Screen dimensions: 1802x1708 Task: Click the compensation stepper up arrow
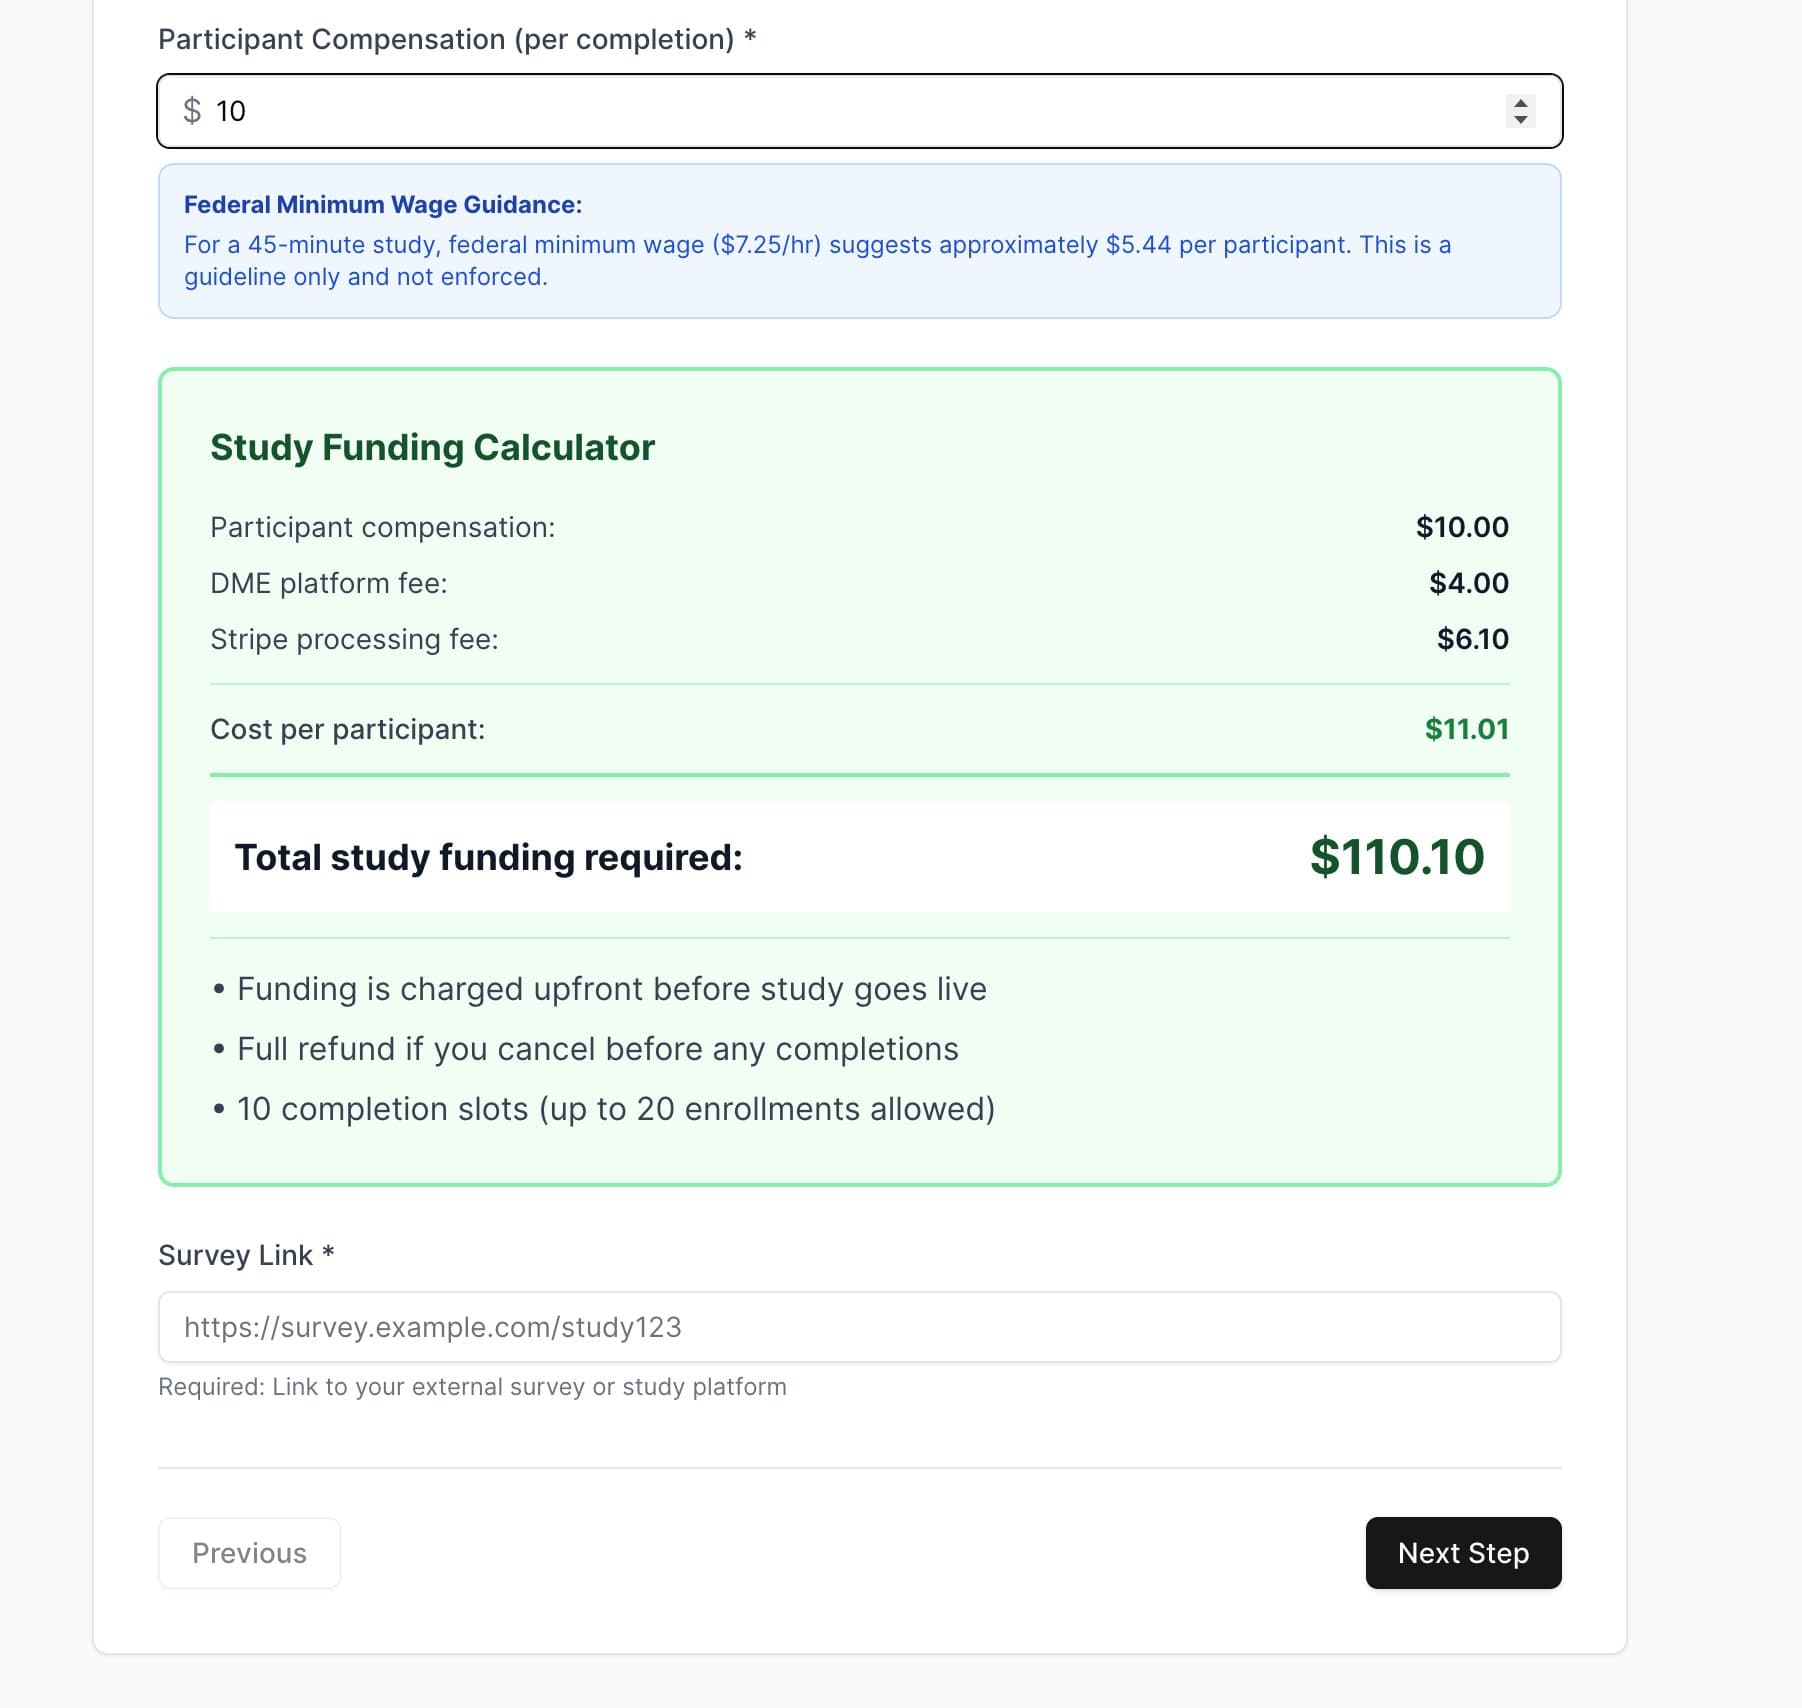click(x=1520, y=103)
